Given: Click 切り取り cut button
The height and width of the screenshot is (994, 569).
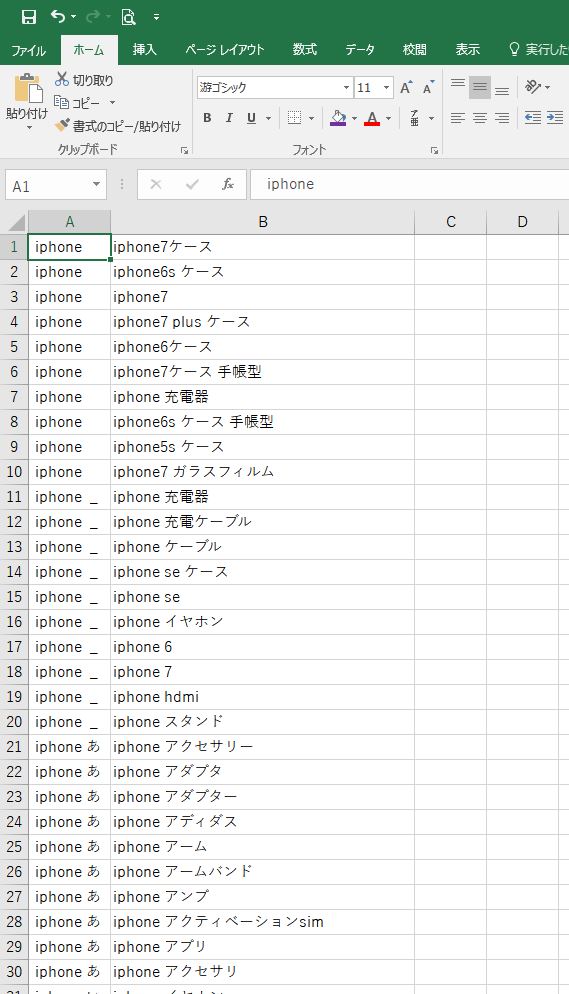Looking at the screenshot, I should (x=84, y=80).
